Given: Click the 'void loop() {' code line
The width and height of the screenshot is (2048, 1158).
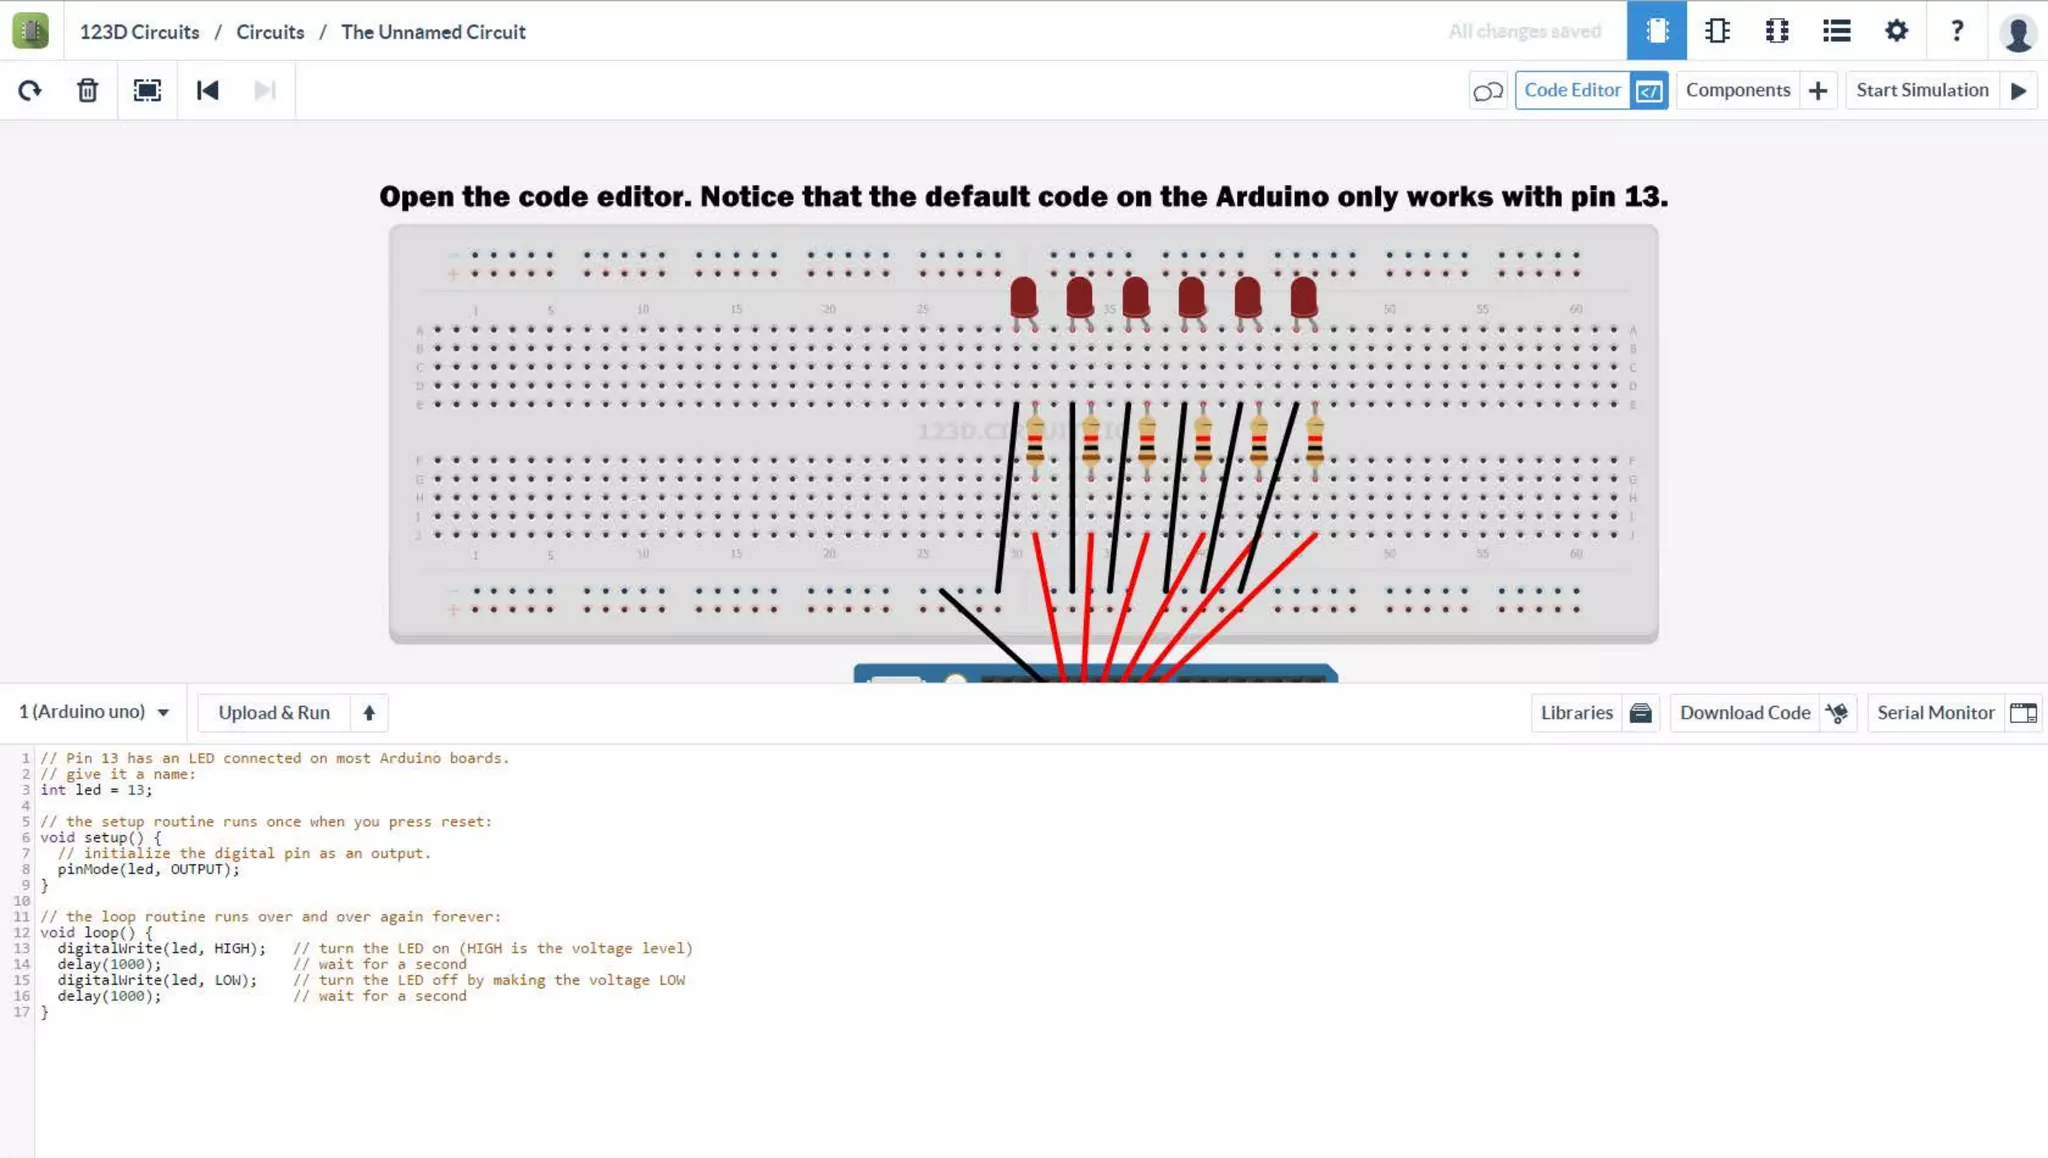Looking at the screenshot, I should 97,932.
